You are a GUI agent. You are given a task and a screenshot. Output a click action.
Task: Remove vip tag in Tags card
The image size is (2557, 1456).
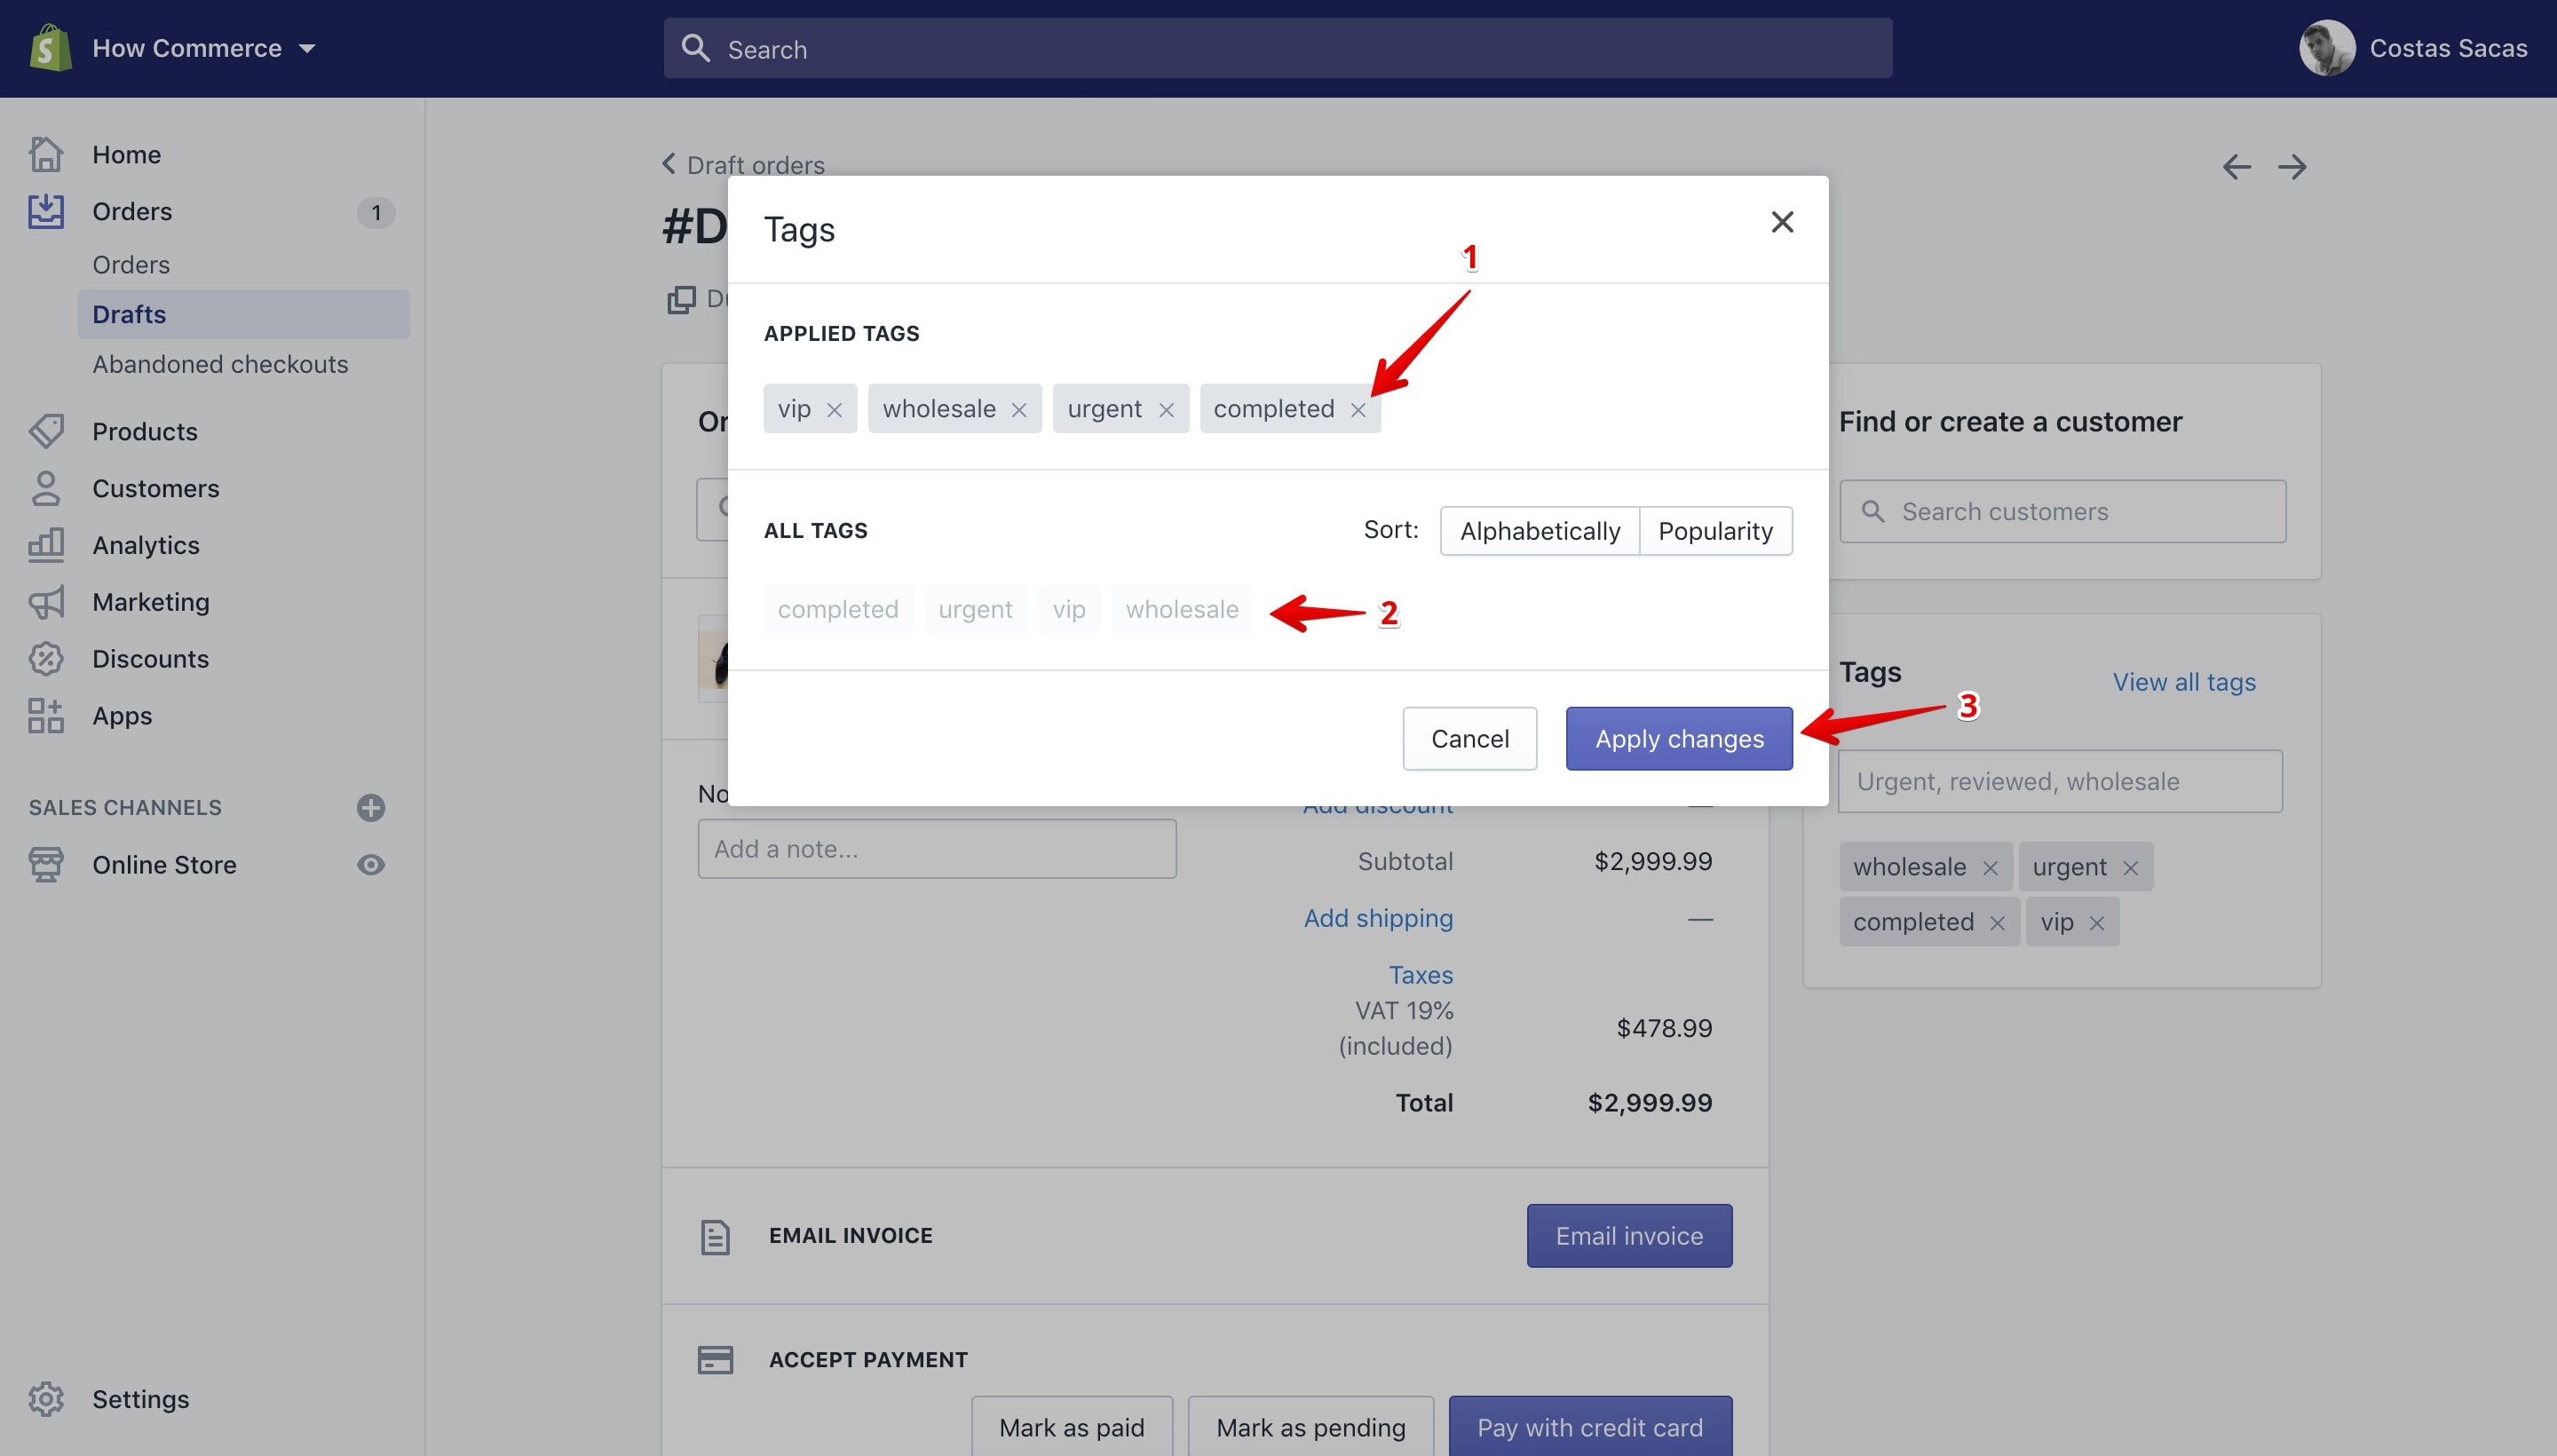pyautogui.click(x=2097, y=923)
